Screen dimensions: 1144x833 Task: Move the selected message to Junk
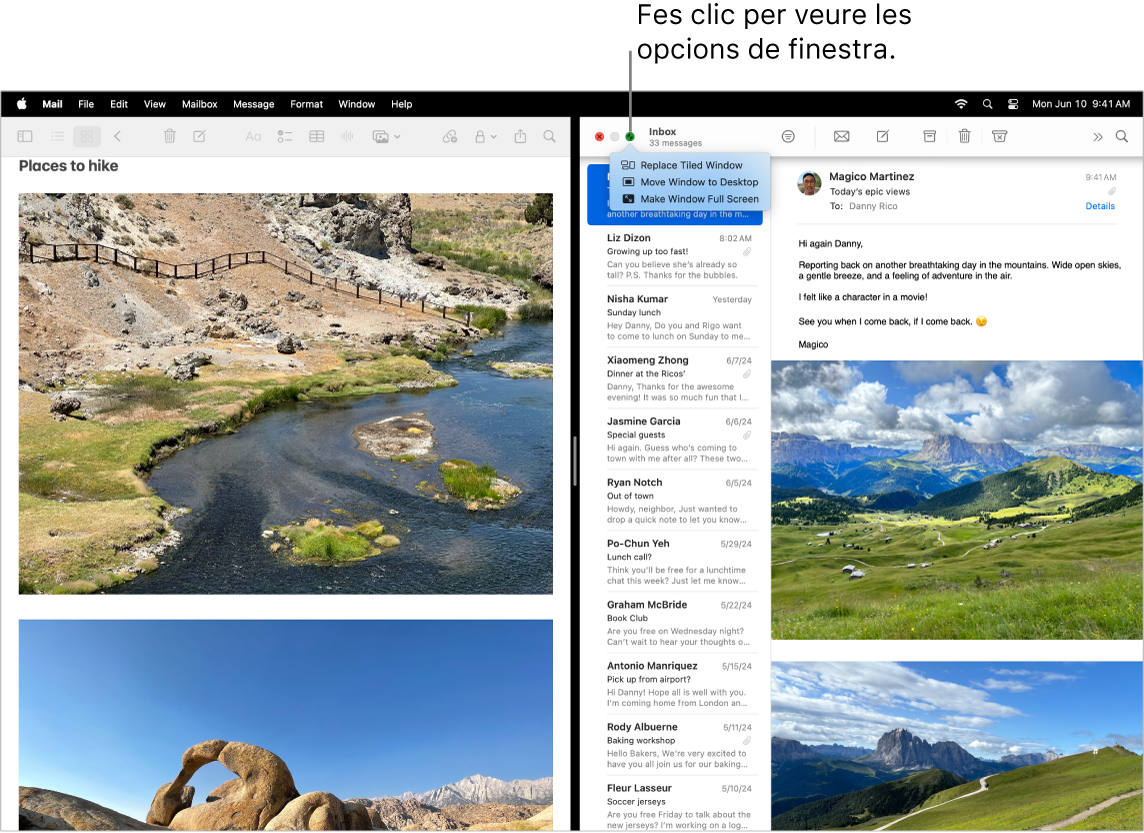tap(1000, 136)
